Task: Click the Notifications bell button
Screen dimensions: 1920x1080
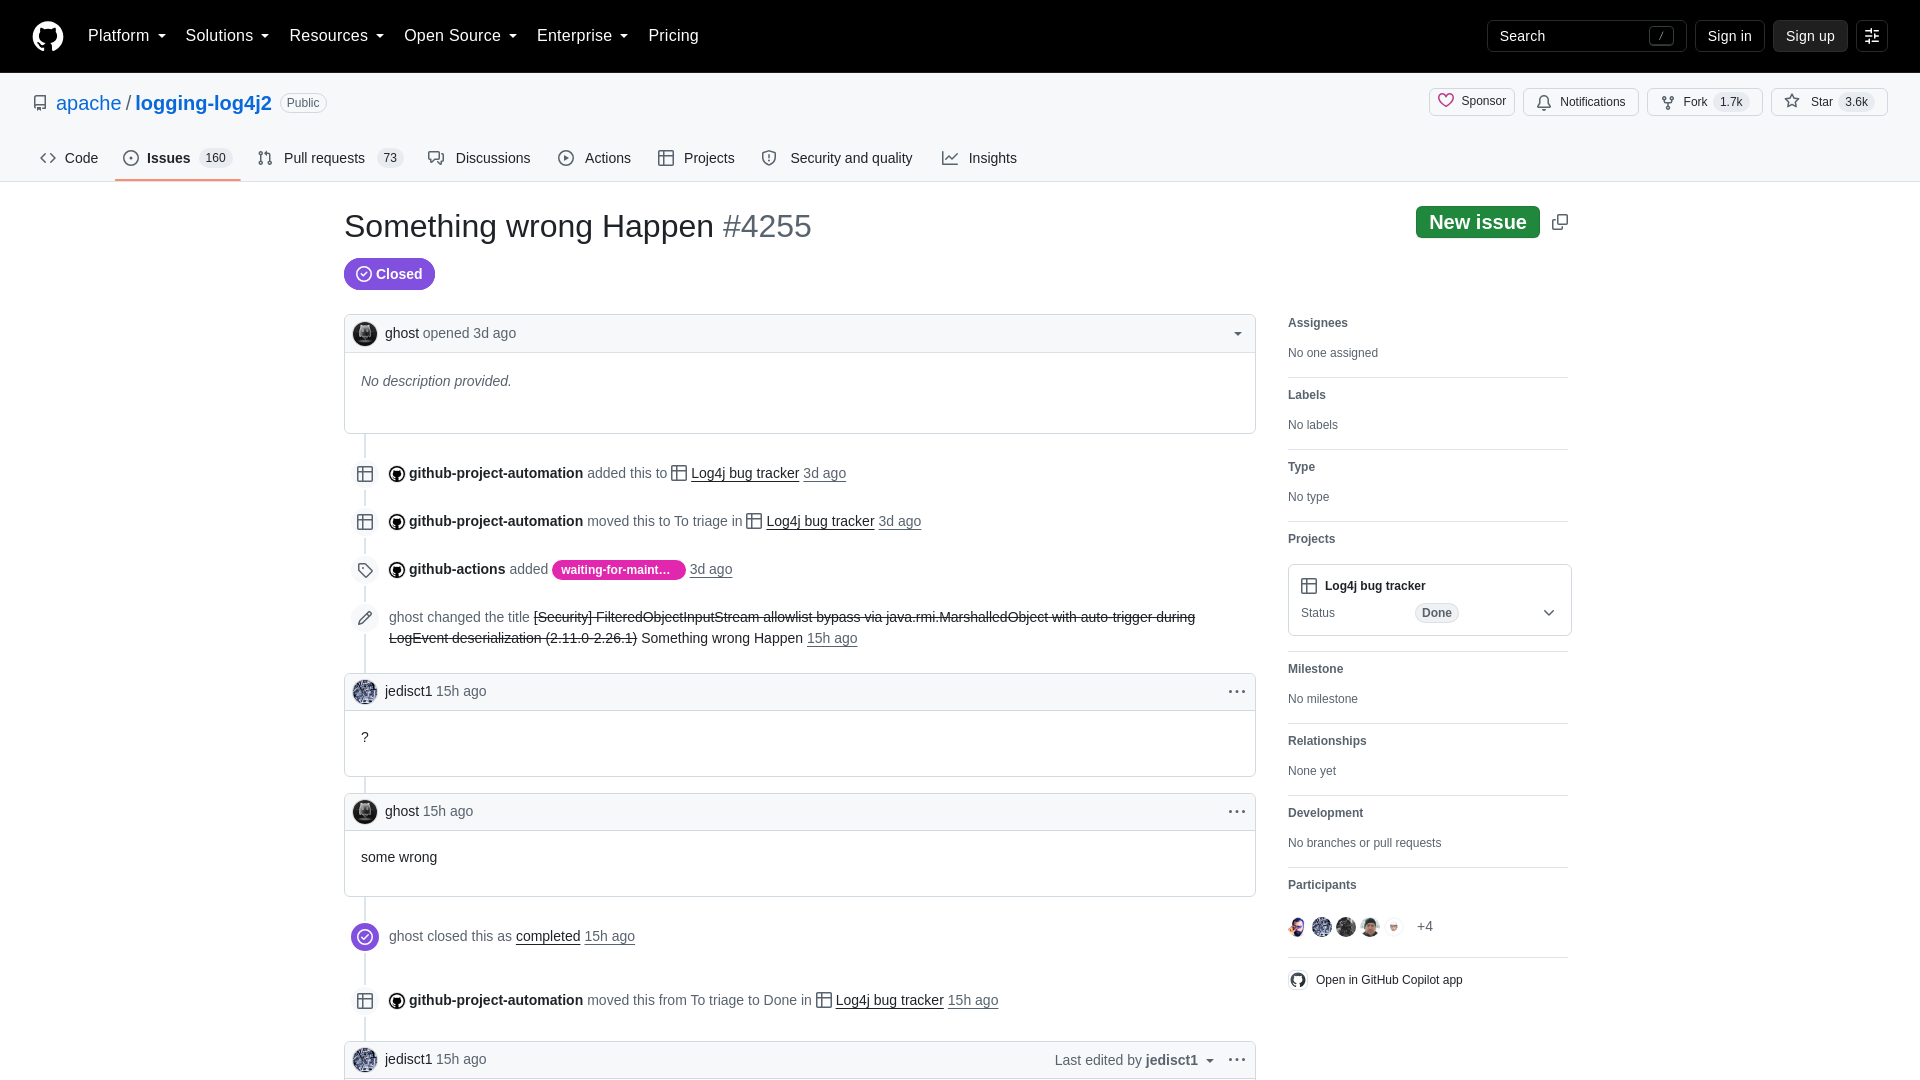Action: 1581,102
